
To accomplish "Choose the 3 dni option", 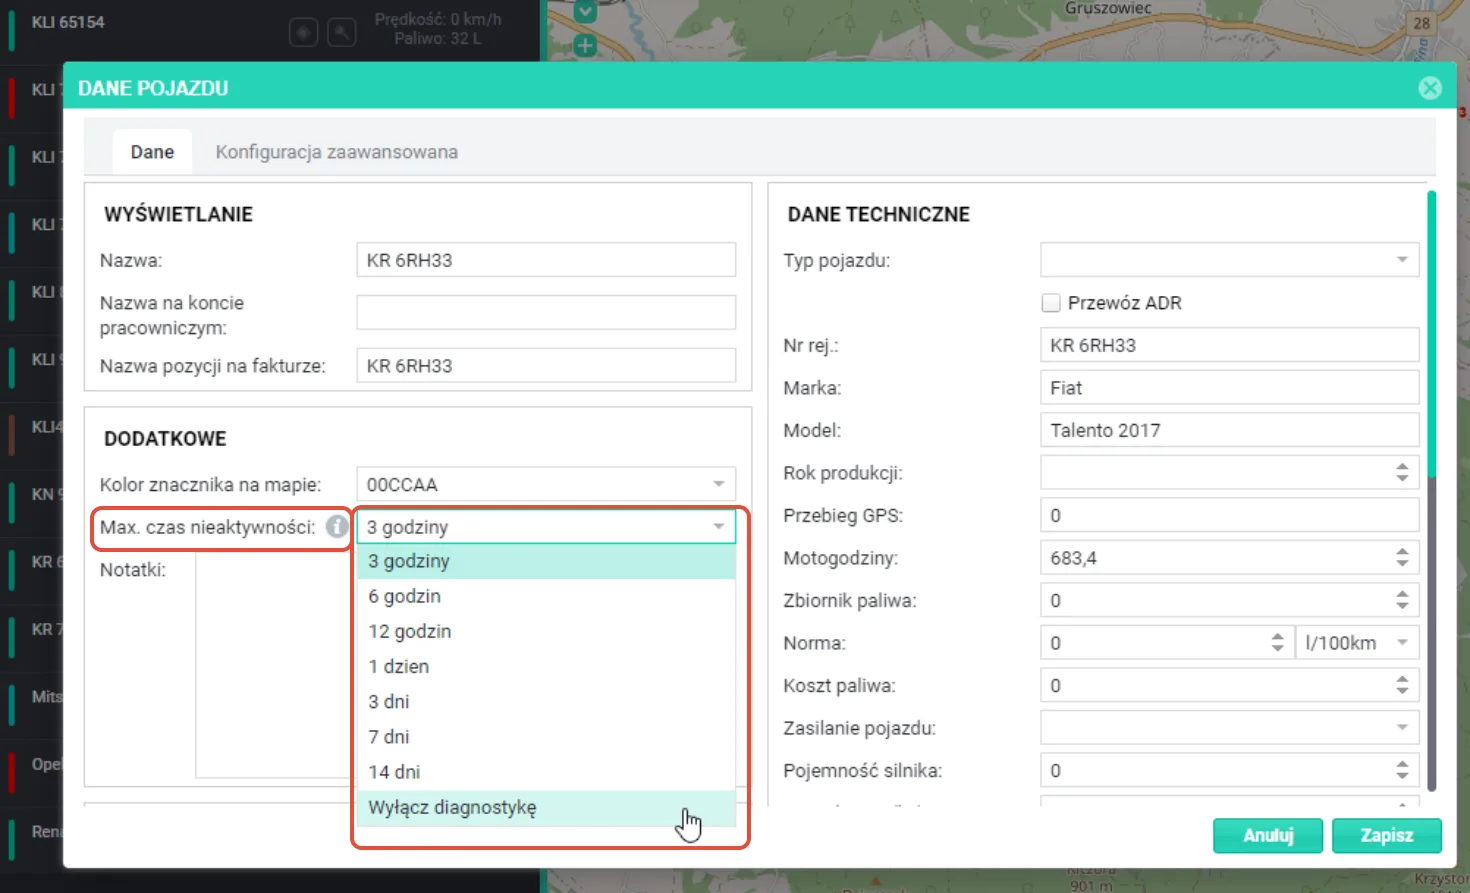I will (x=546, y=701).
